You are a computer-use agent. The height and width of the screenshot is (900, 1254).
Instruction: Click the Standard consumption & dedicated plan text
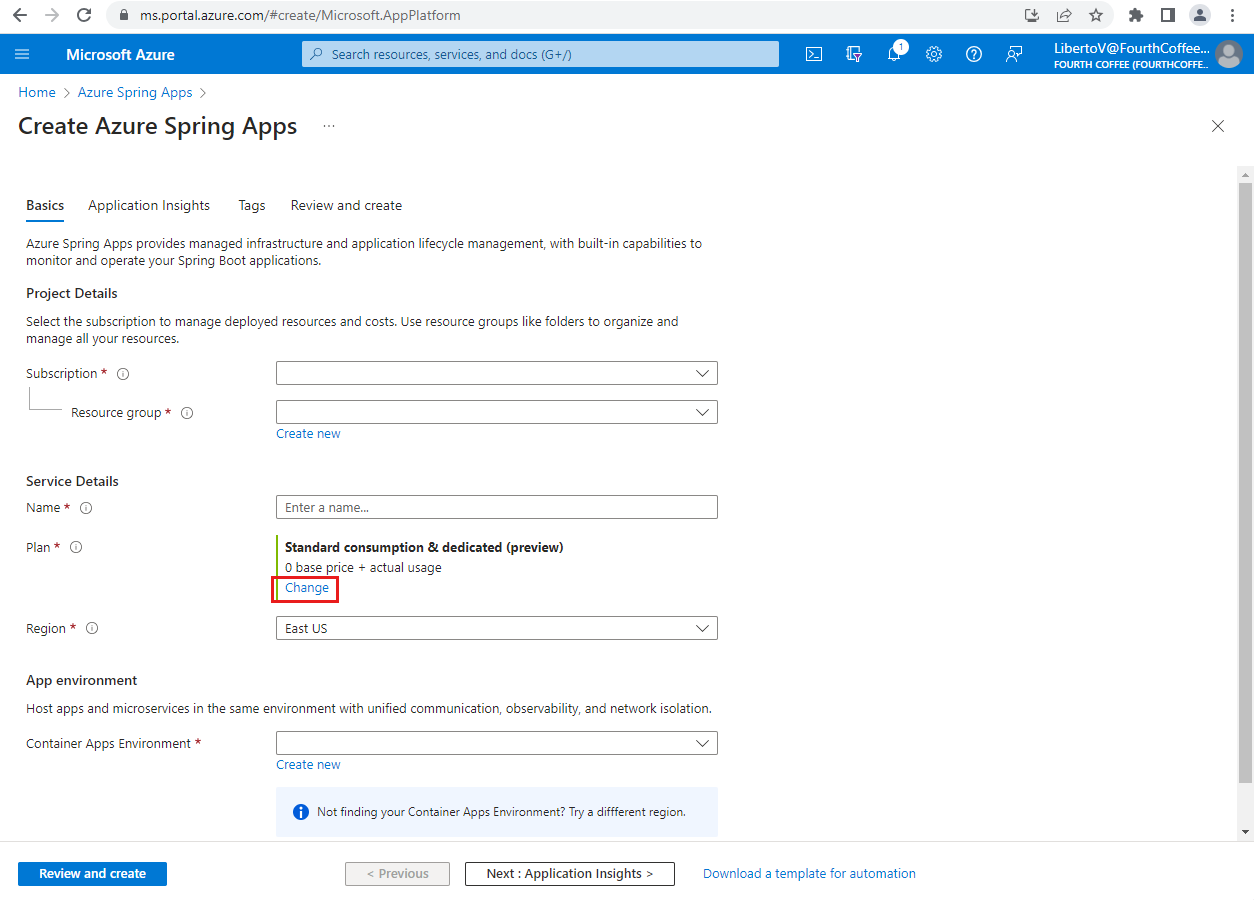pos(424,547)
